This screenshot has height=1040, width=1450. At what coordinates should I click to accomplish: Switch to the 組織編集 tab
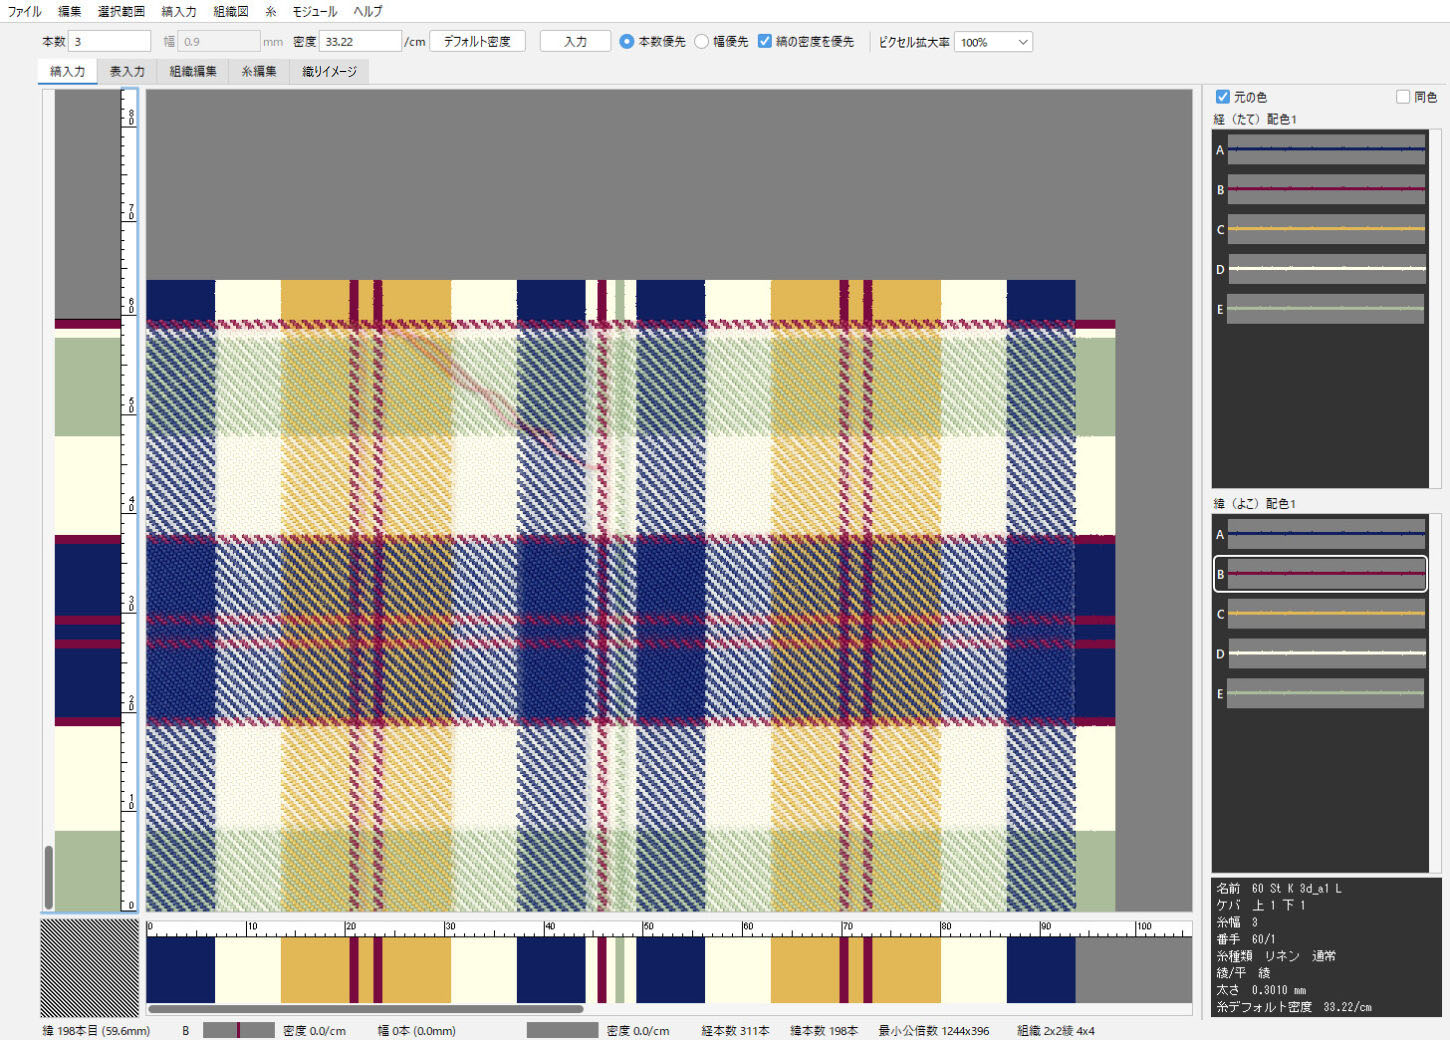click(x=193, y=71)
